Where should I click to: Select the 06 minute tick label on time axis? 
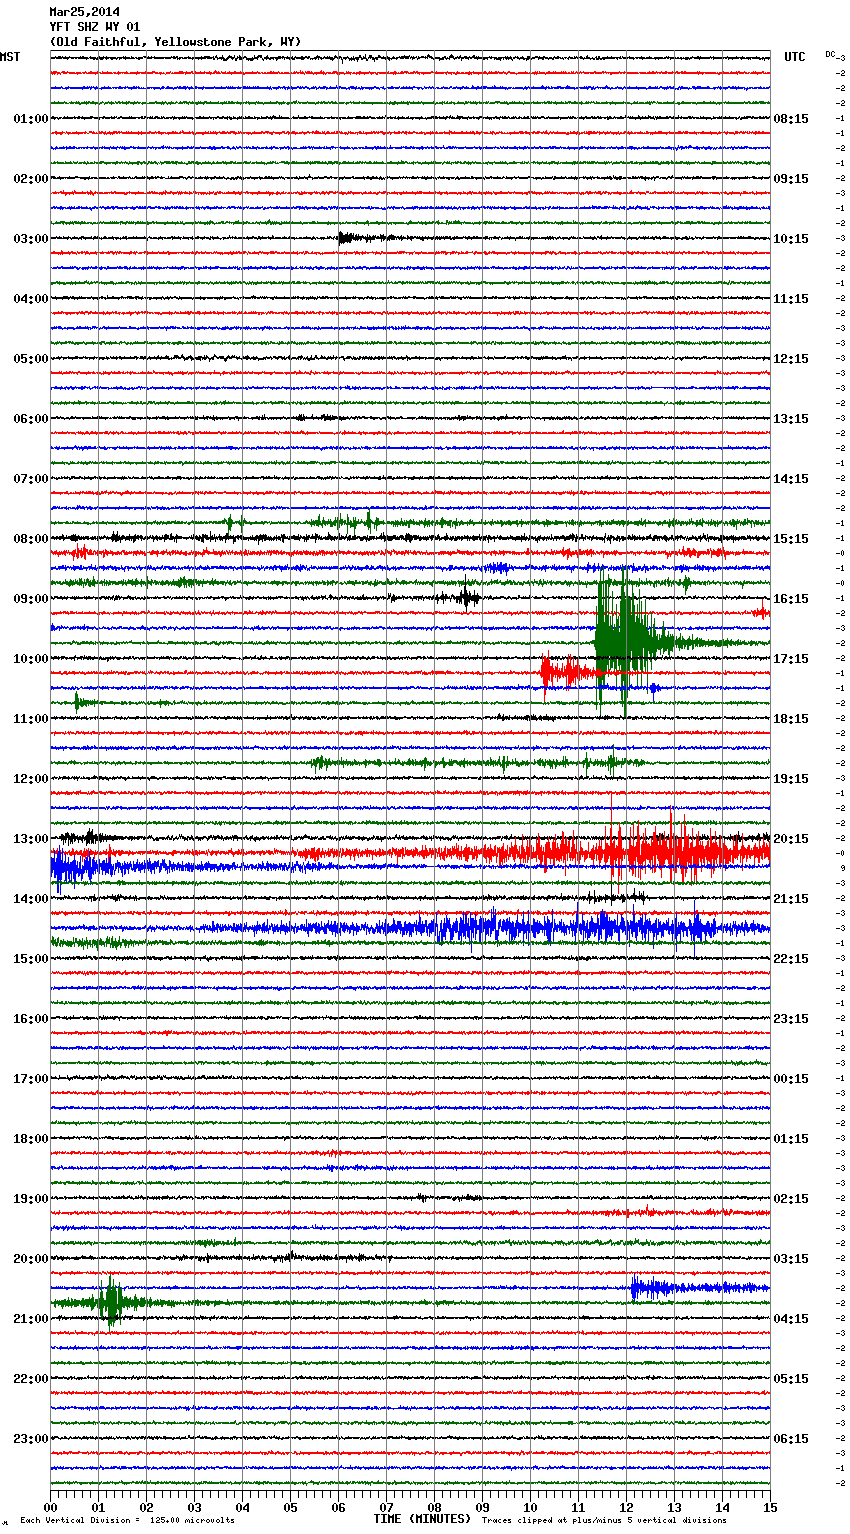point(338,1507)
